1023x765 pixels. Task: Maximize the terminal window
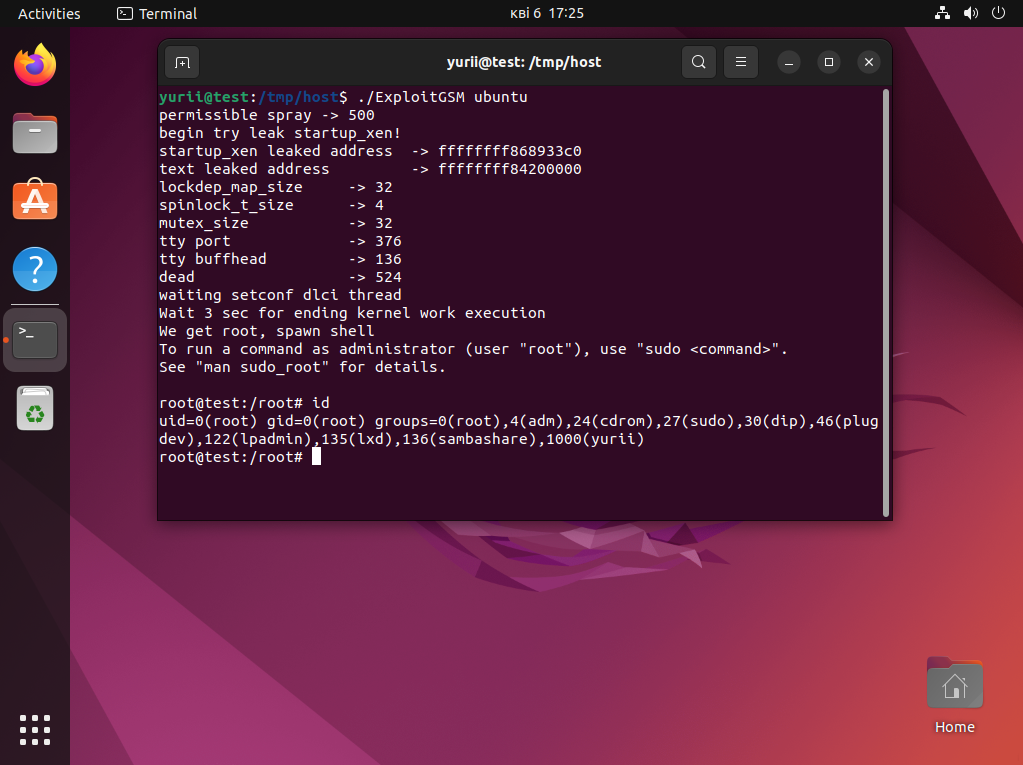coord(829,62)
